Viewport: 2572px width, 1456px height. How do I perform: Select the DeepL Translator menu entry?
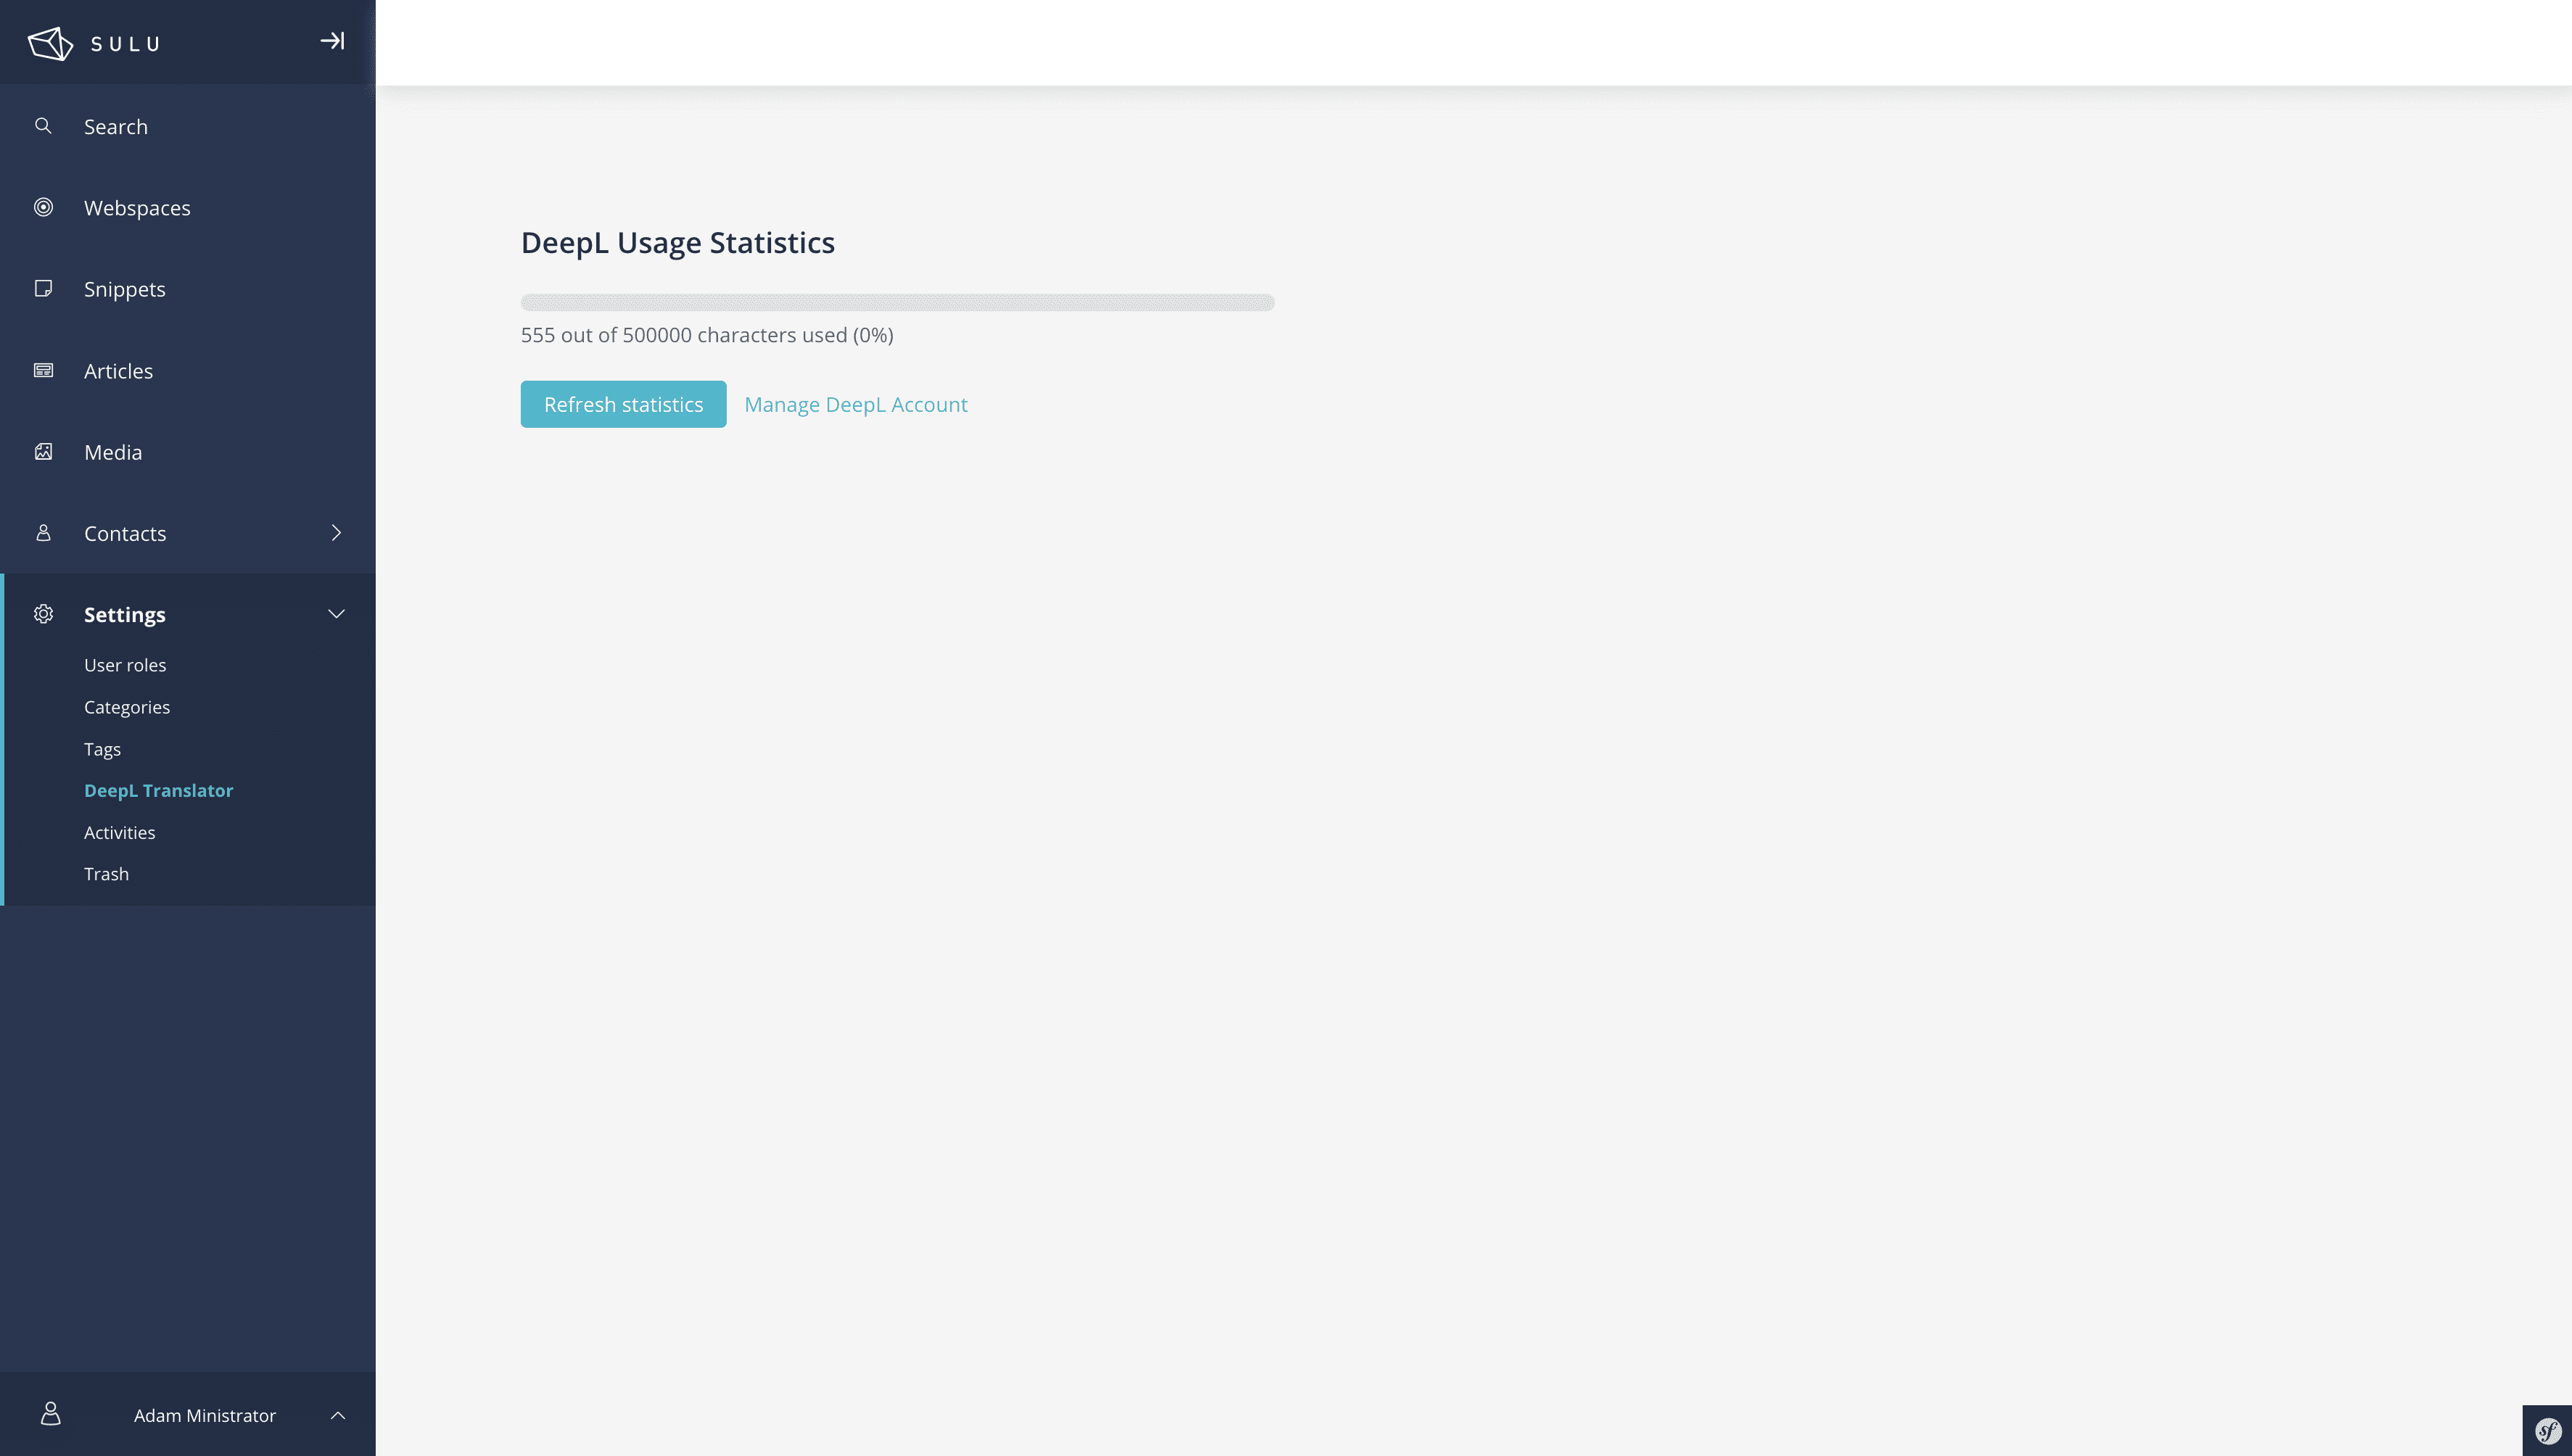pyautogui.click(x=158, y=790)
